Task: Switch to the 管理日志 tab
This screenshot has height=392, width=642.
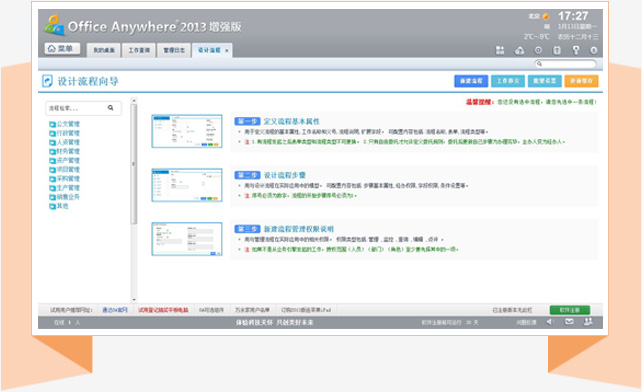Action: 174,50
